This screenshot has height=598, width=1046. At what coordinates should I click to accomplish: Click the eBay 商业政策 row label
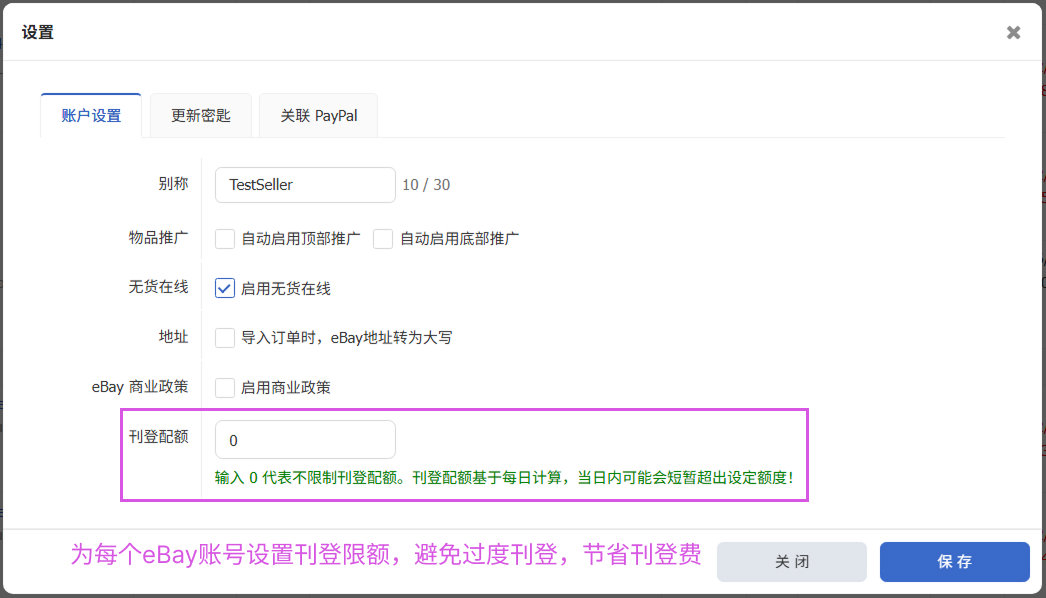click(139, 387)
